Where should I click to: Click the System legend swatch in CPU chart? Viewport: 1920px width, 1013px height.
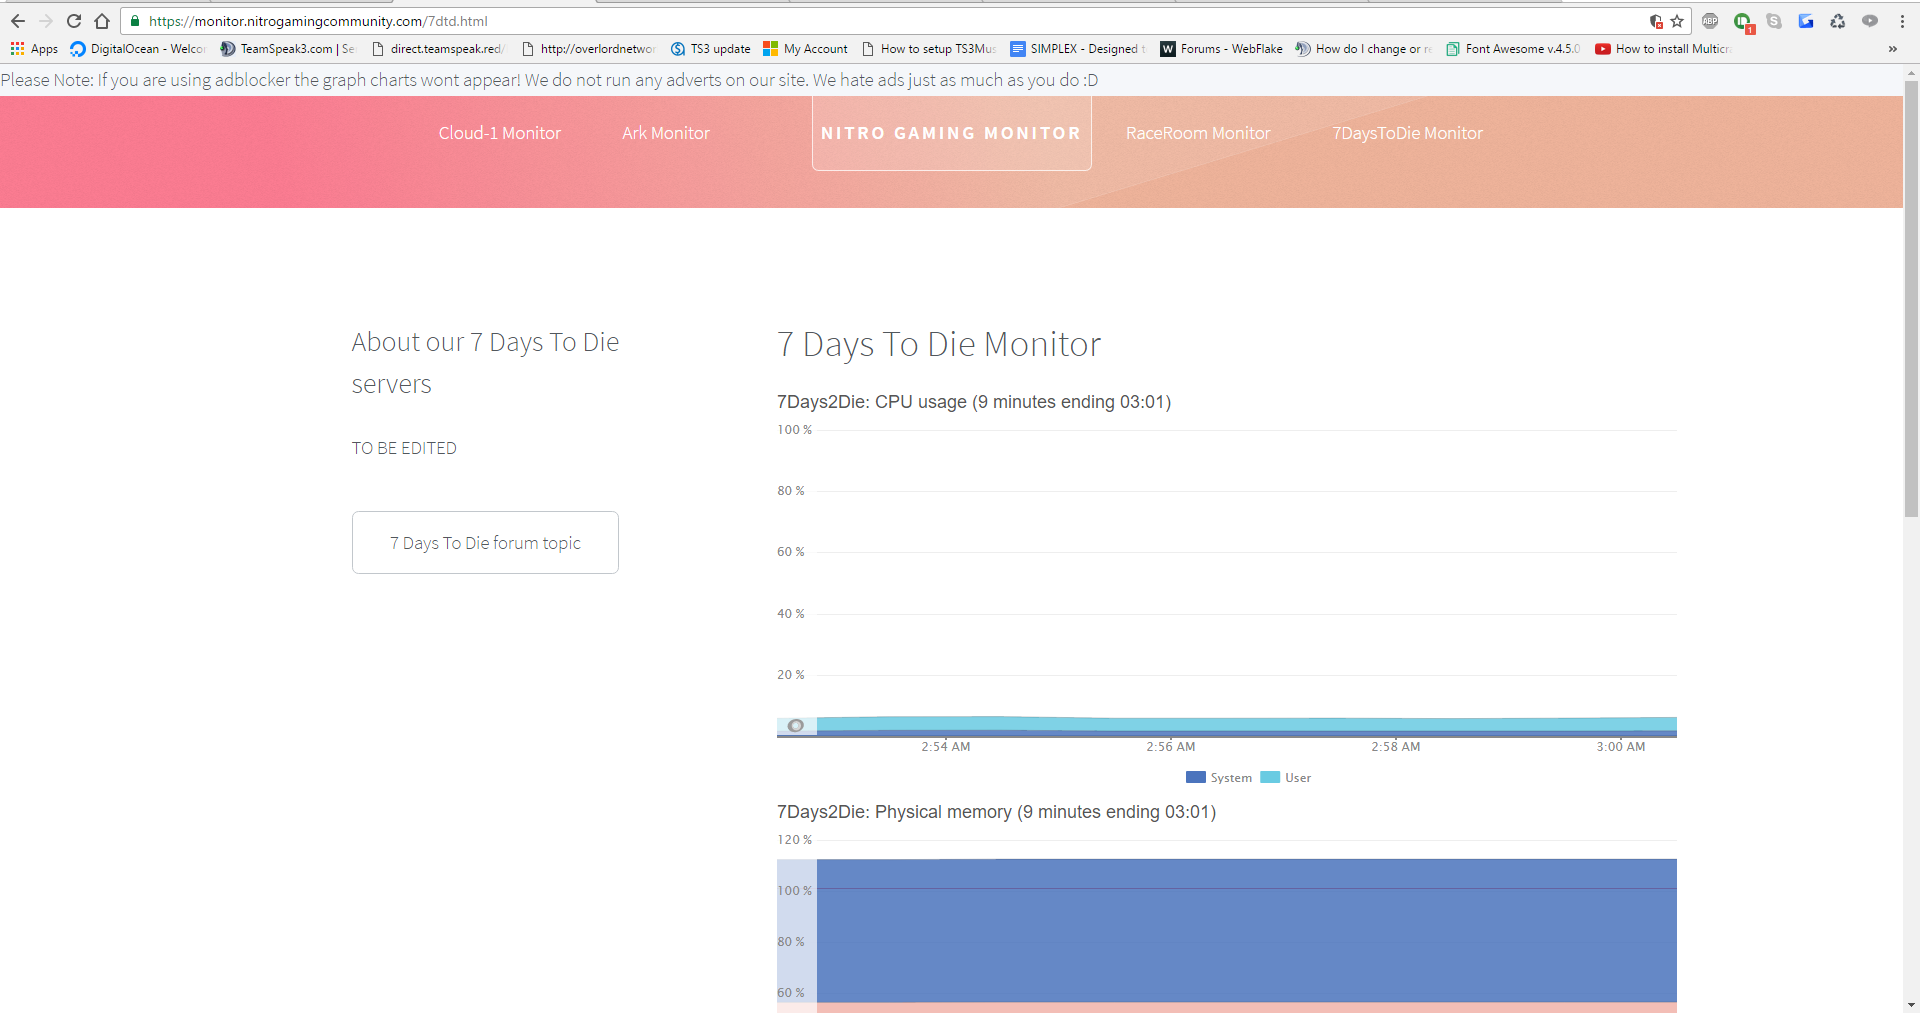(x=1195, y=777)
